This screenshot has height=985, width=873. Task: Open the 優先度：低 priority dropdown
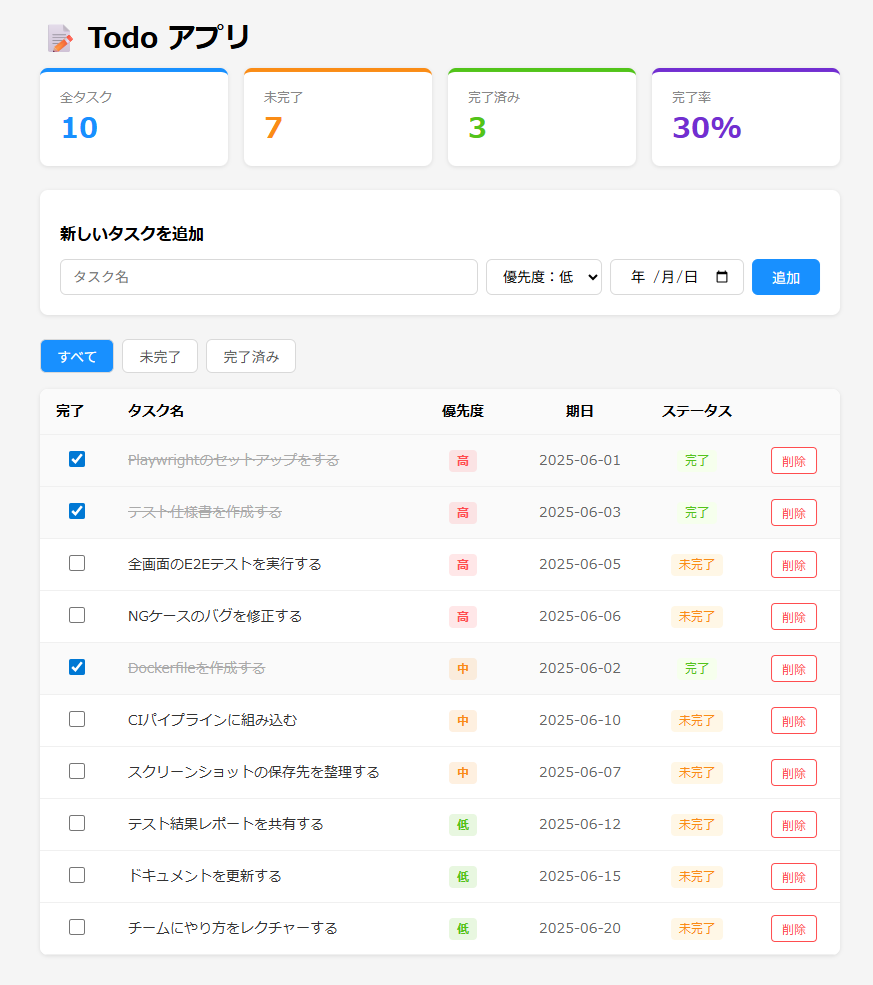(543, 277)
